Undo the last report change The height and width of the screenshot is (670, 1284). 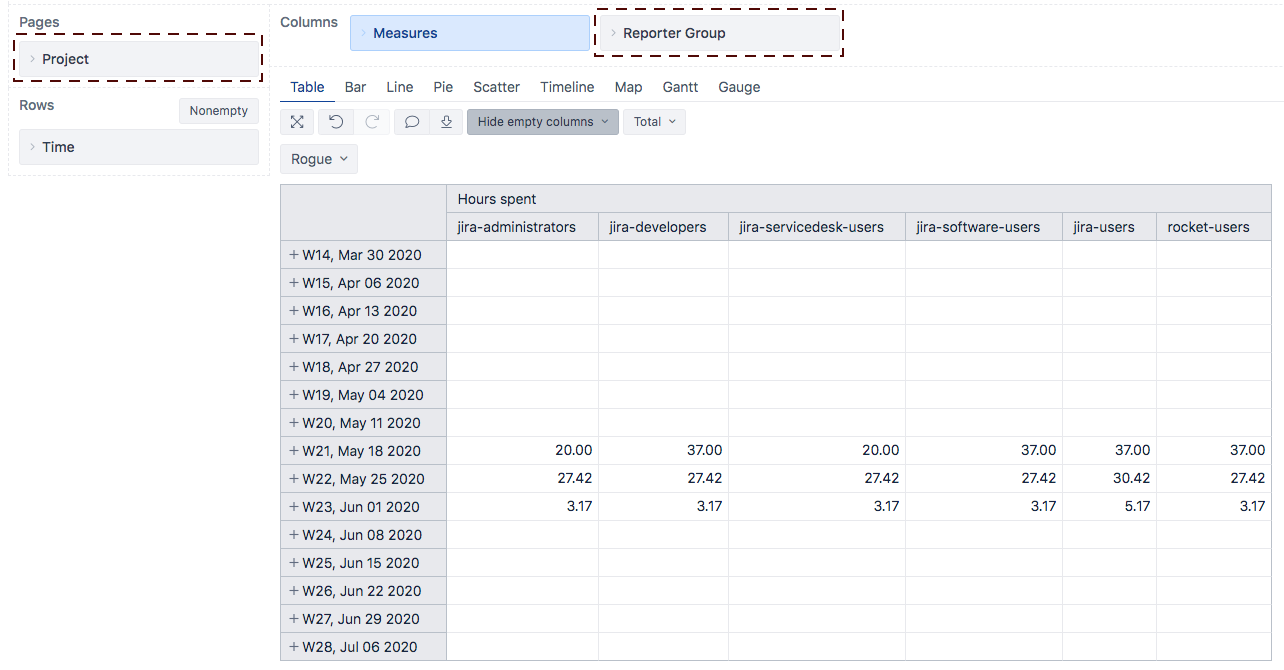click(x=336, y=122)
